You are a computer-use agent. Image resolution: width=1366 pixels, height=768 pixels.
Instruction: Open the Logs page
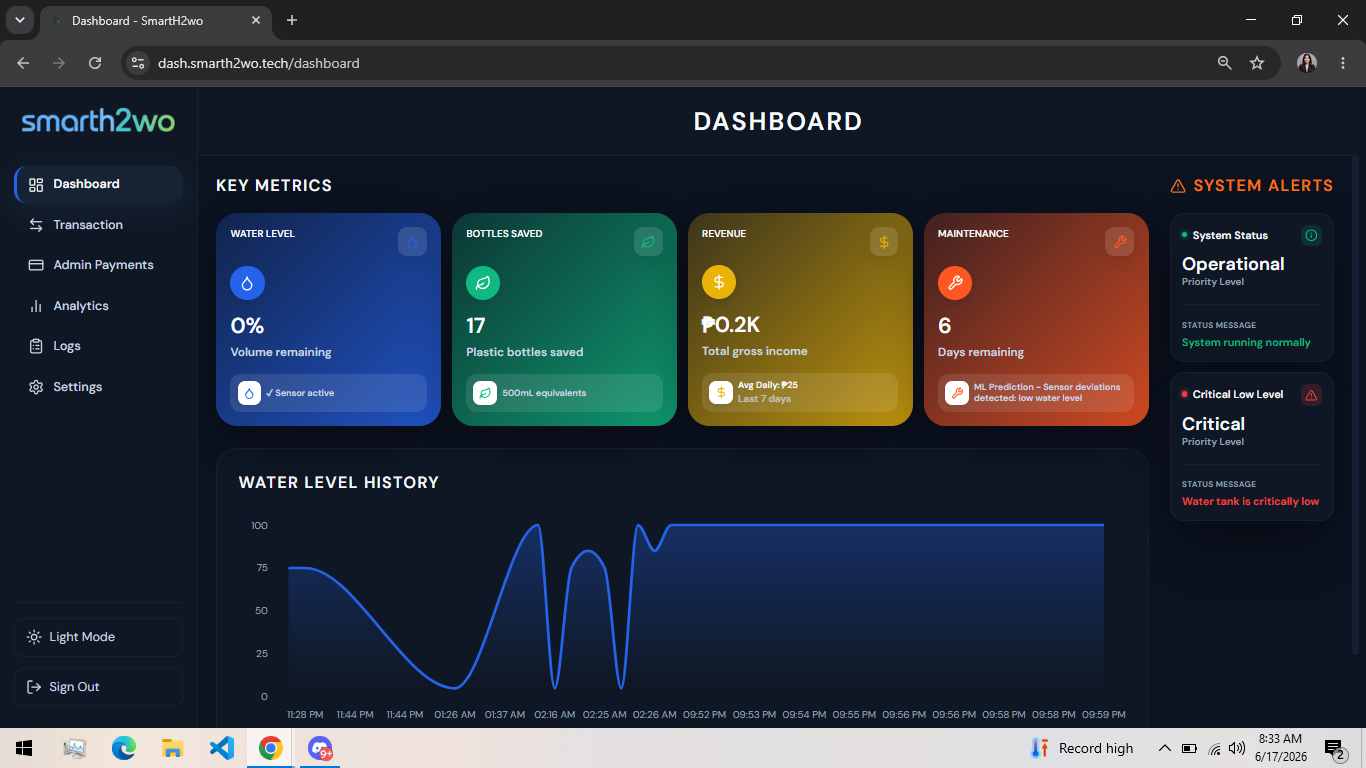tap(99, 346)
